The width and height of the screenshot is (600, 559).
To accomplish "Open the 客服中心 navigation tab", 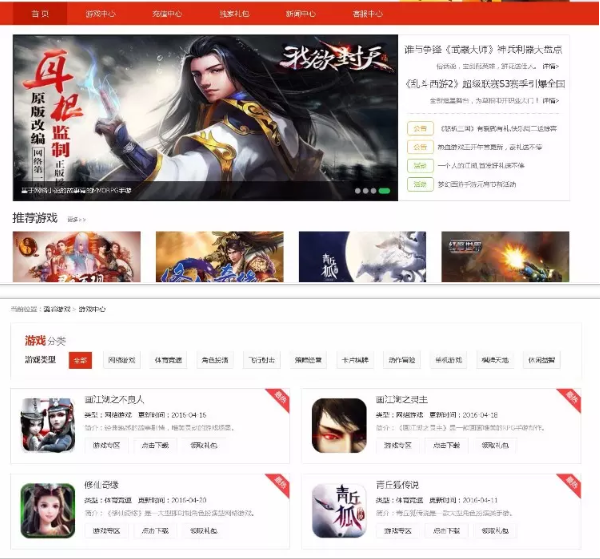I will coord(367,14).
